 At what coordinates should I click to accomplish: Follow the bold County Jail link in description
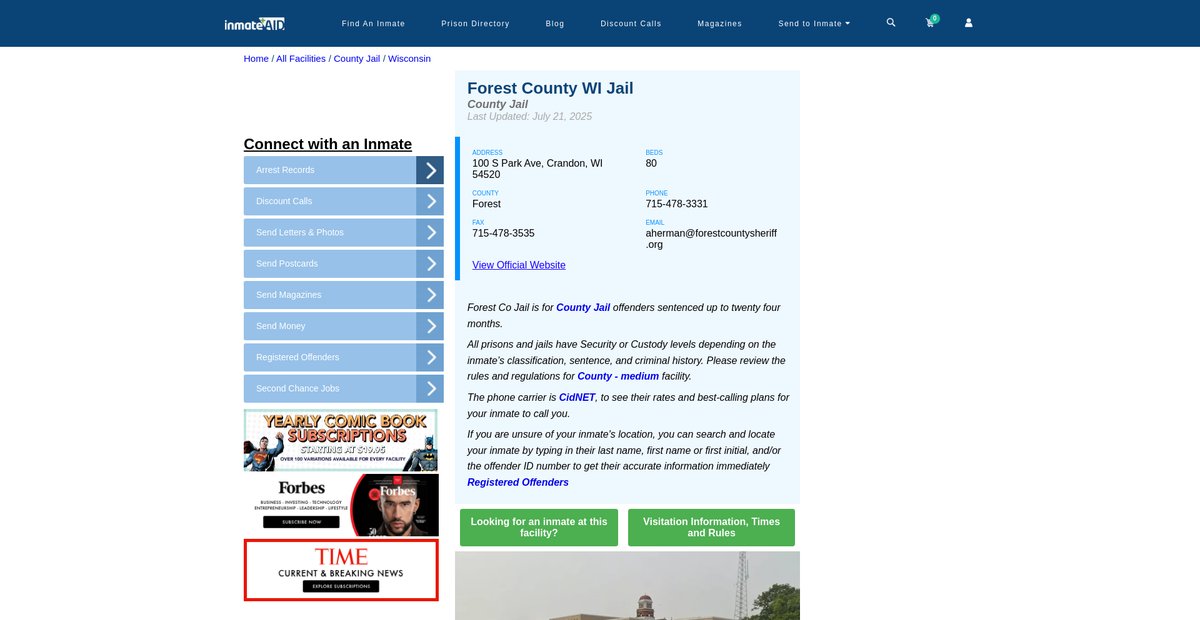583,308
